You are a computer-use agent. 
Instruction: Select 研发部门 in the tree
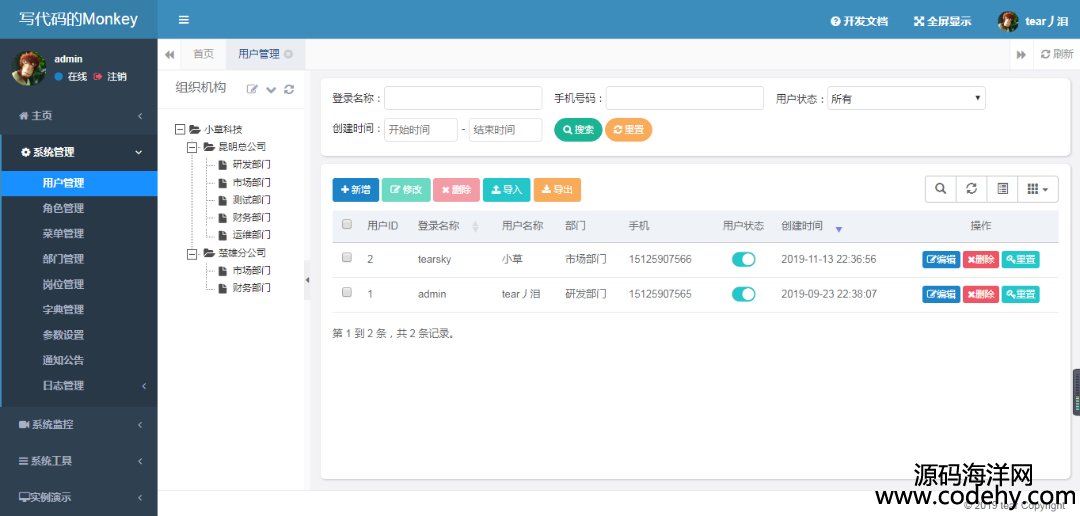251,165
